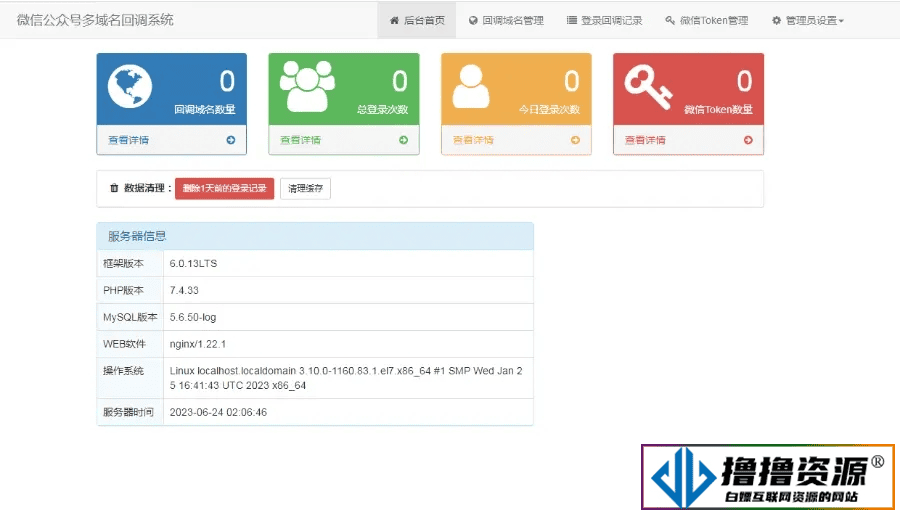
Task: Click the MySQL版本 row label
Action: [130, 317]
